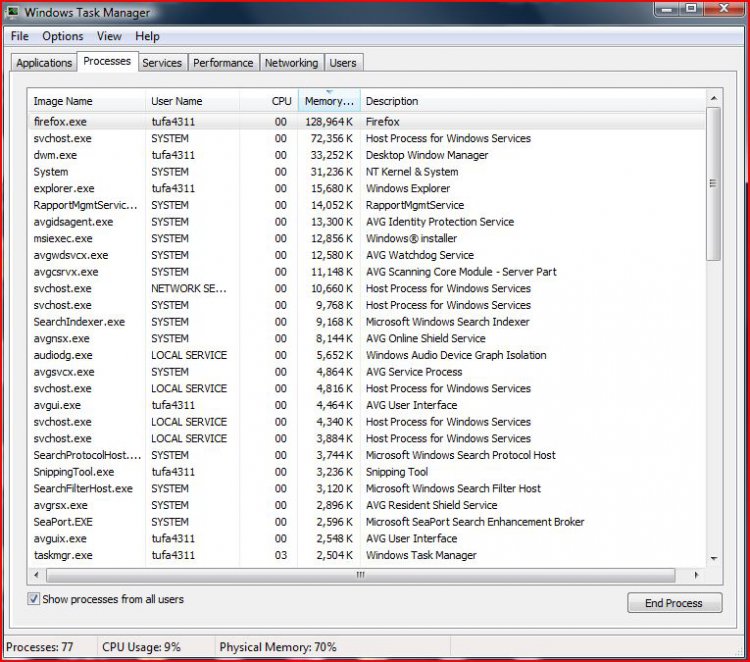Sort by Memory column header
The image size is (750, 662).
(x=329, y=101)
